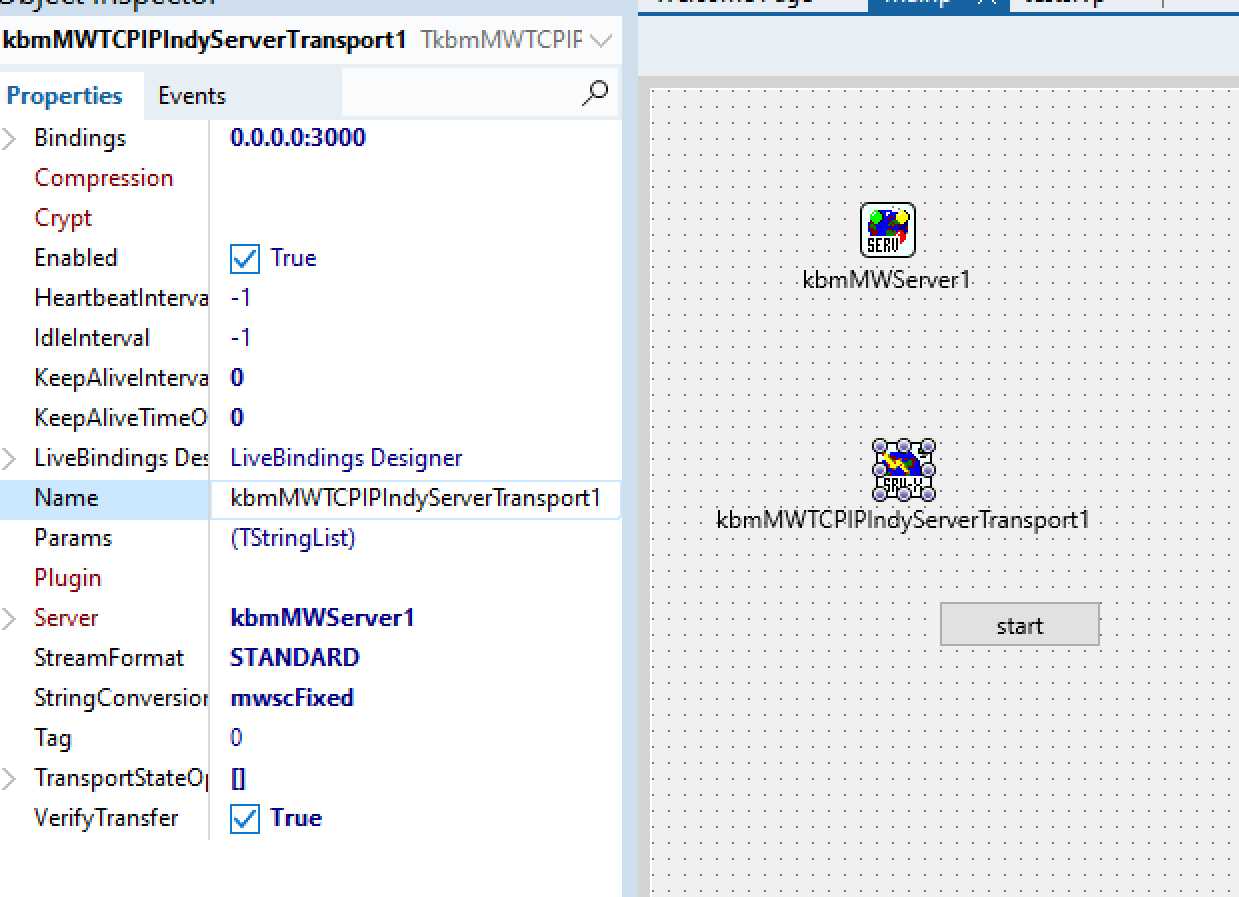This screenshot has height=897, width=1239.
Task: Select the StreamFormat property label
Action: click(109, 658)
